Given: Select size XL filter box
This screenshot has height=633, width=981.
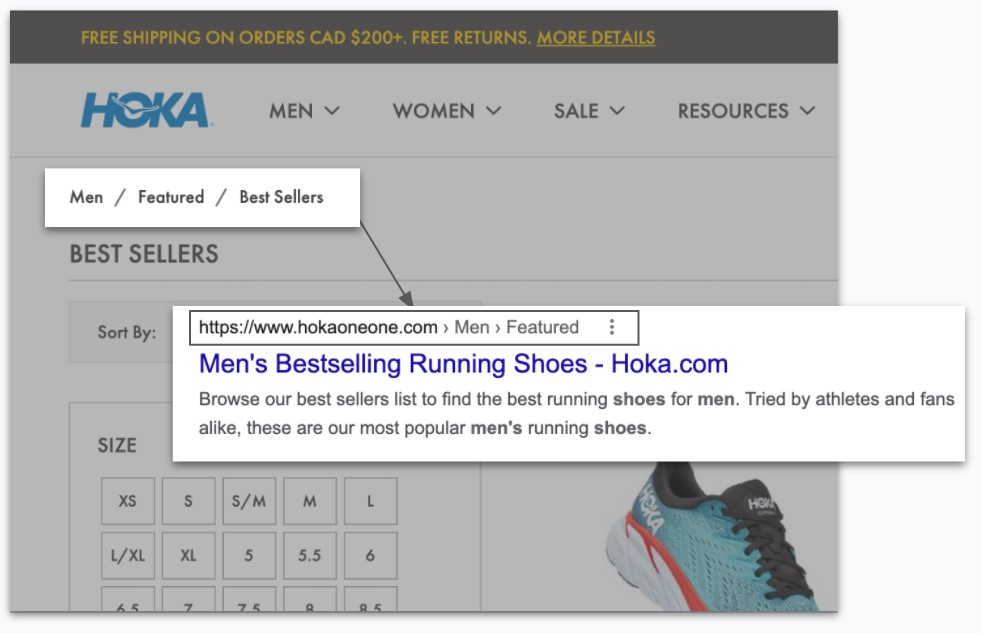Looking at the screenshot, I should tap(188, 555).
